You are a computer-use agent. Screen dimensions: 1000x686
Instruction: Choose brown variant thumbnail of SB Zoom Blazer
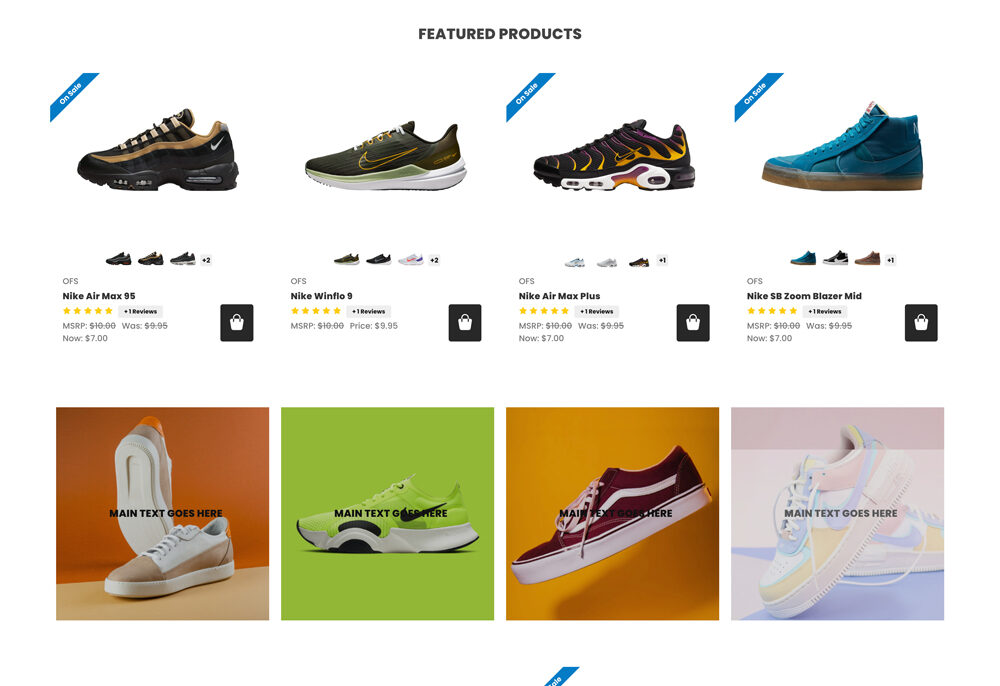(867, 258)
